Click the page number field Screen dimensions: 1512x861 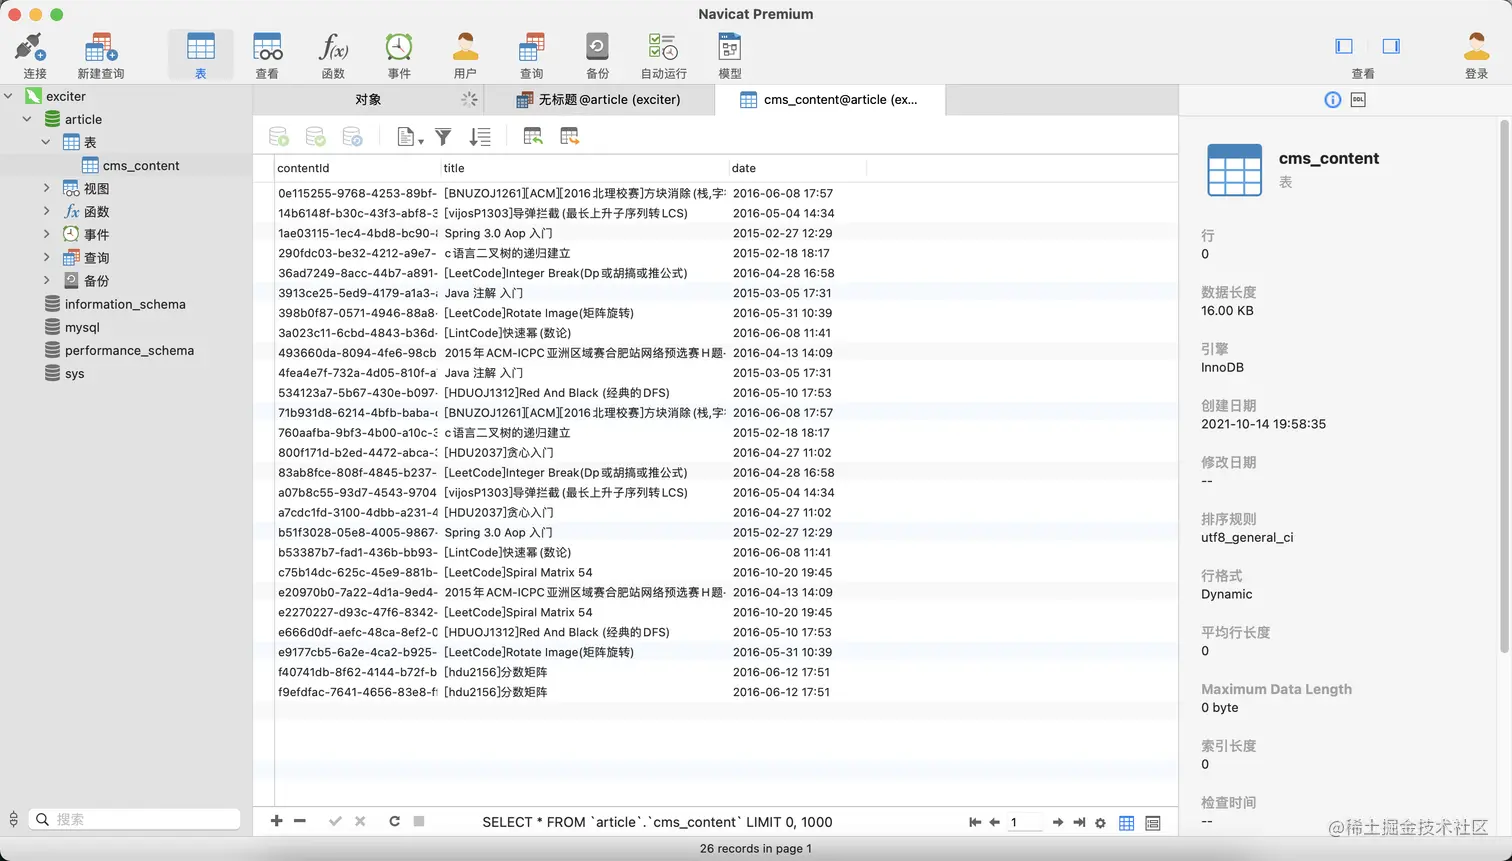pyautogui.click(x=1025, y=822)
